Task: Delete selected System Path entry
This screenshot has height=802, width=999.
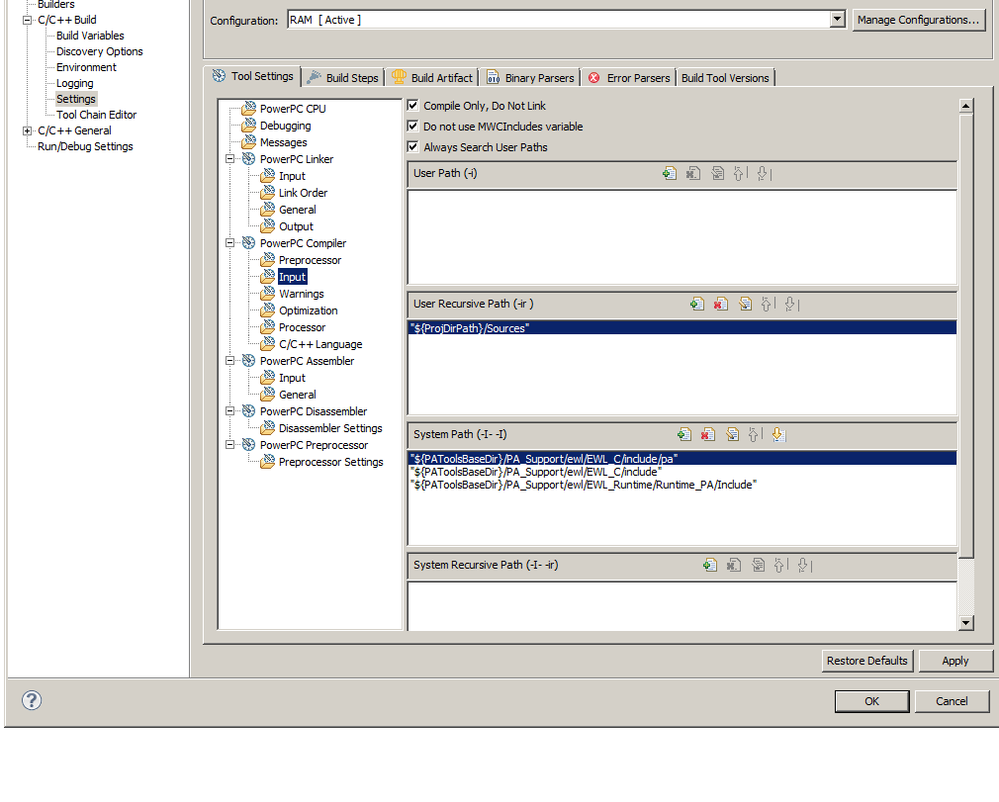Action: click(x=707, y=434)
